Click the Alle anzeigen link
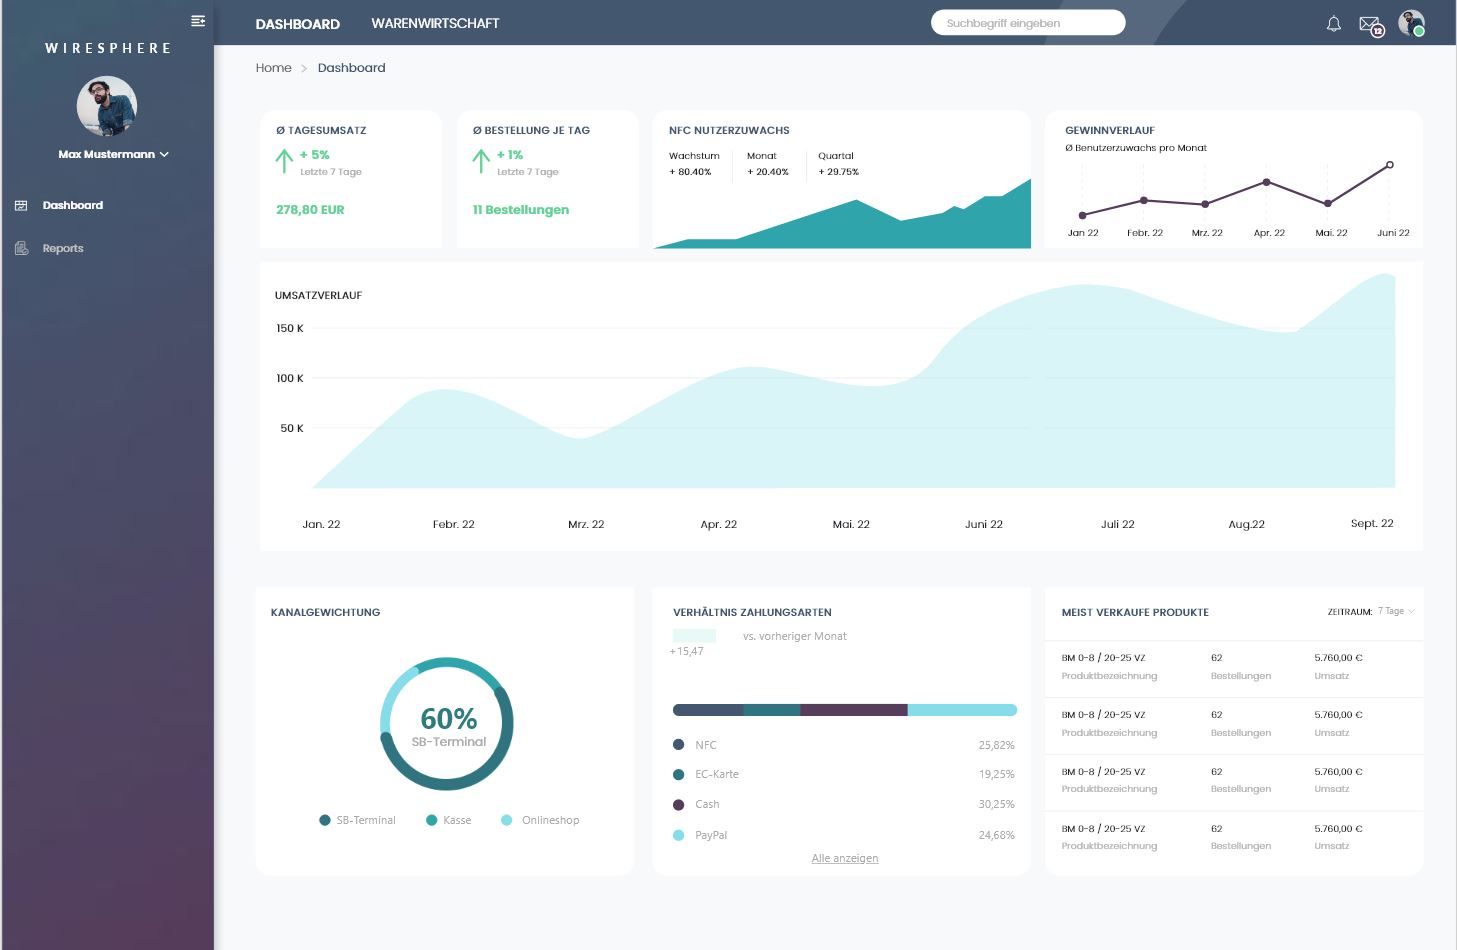1457x950 pixels. tap(845, 858)
